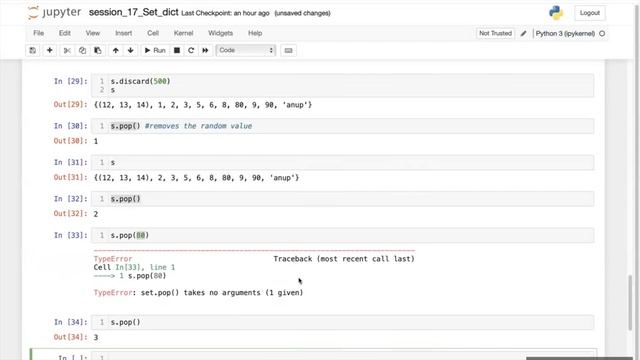
Task: Click the Out[30]: prompt label
Action: point(71,141)
